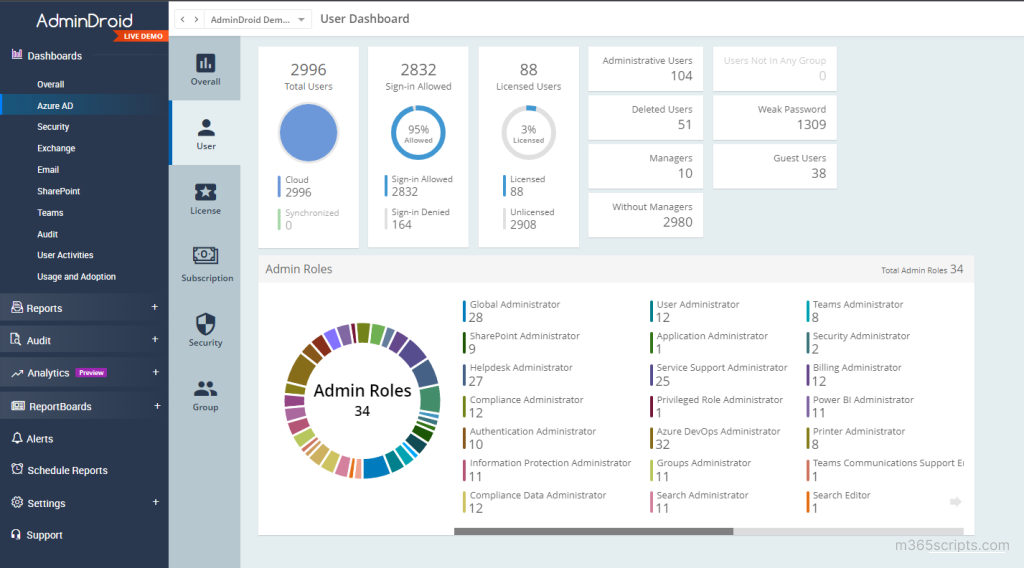Open the Subscription money icon tab

pyautogui.click(x=205, y=264)
